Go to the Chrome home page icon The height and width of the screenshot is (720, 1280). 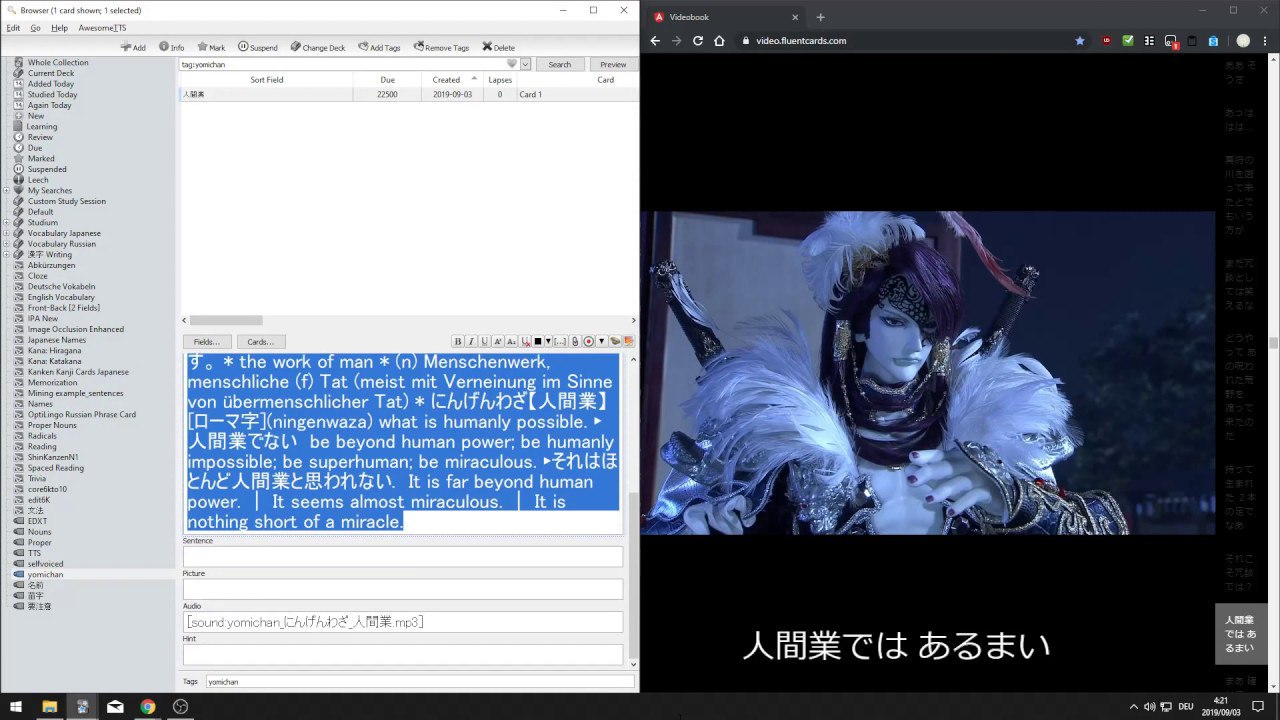click(x=719, y=41)
